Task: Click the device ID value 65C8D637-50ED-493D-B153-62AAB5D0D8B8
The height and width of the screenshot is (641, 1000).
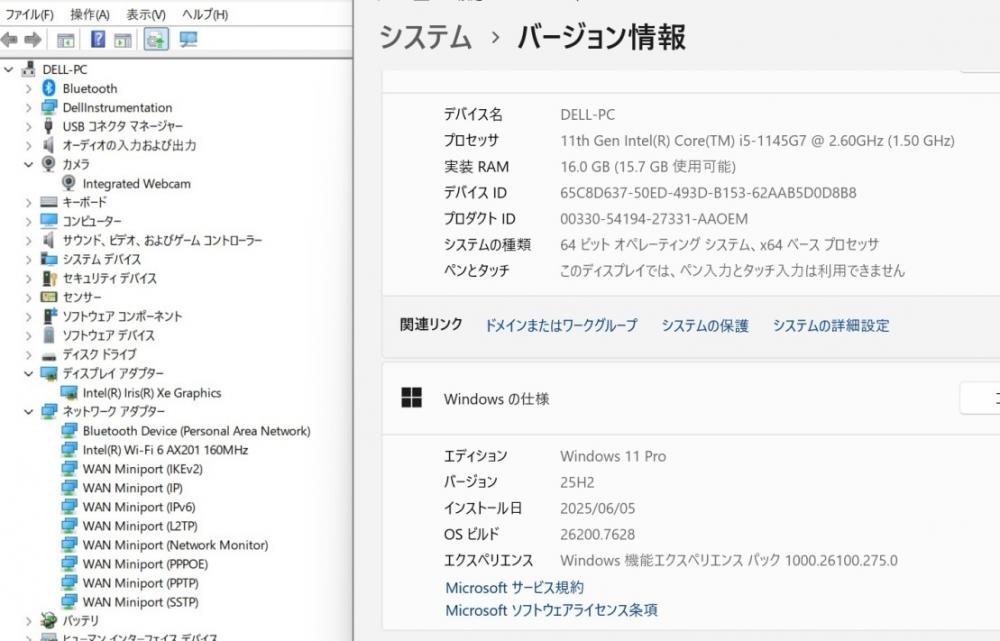Action: coord(709,193)
